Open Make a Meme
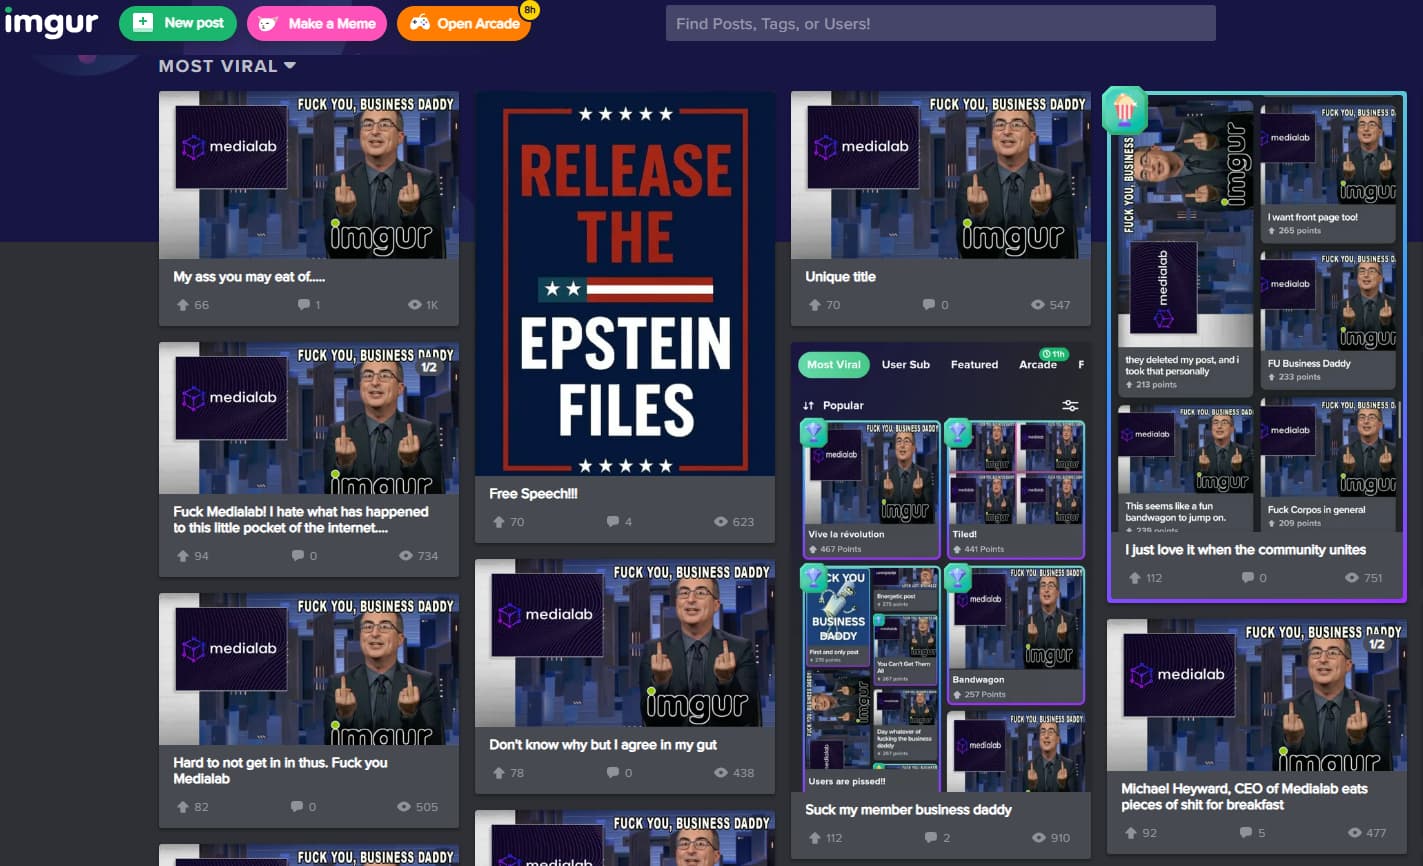 click(317, 23)
